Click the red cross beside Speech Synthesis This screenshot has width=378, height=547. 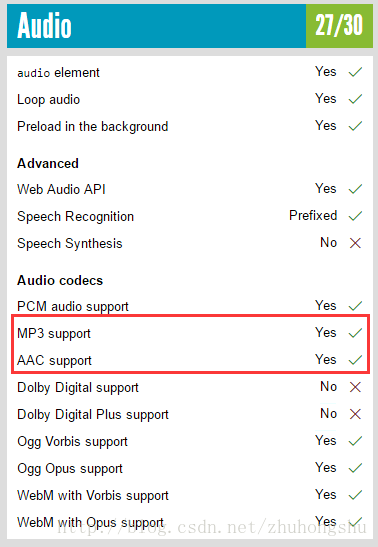pyautogui.click(x=355, y=243)
